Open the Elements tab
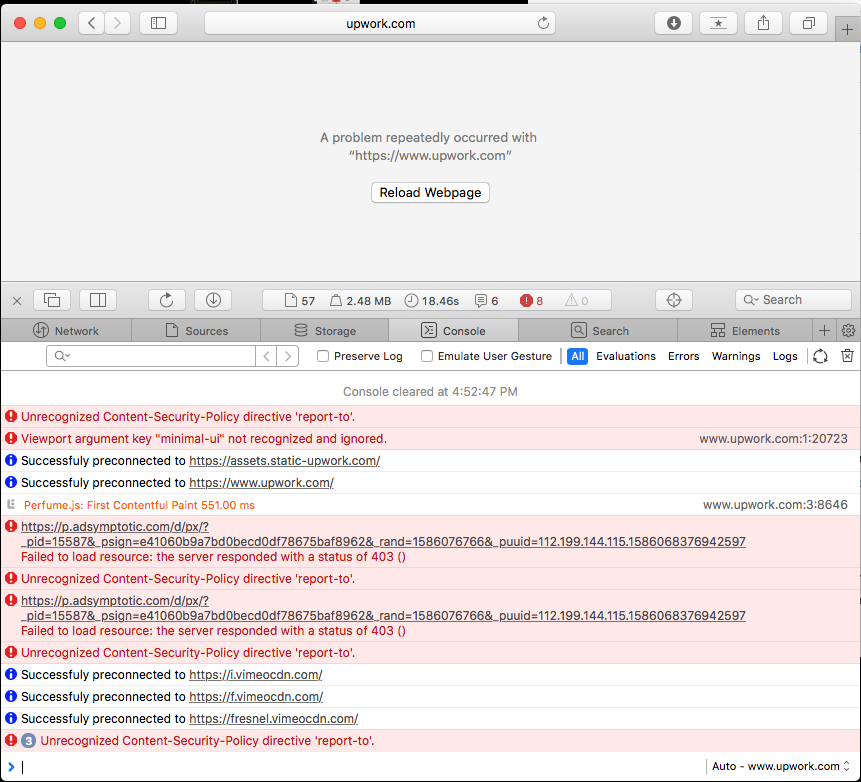The image size is (861, 782). pos(745,331)
